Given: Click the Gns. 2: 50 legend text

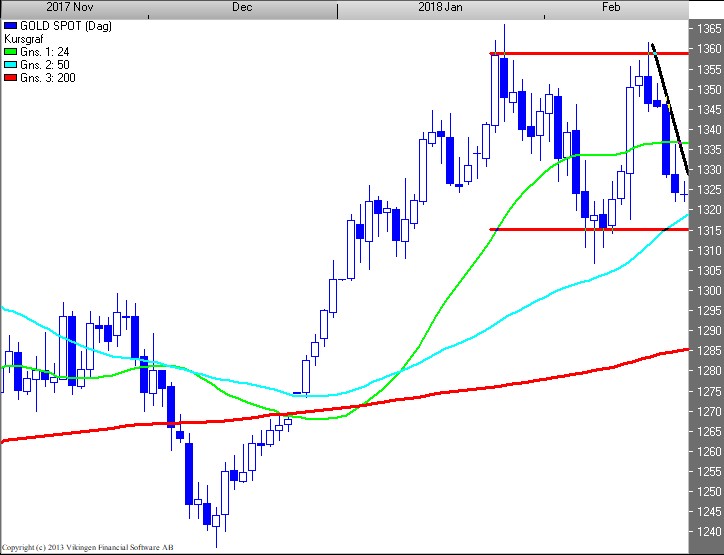Looking at the screenshot, I should 44,64.
